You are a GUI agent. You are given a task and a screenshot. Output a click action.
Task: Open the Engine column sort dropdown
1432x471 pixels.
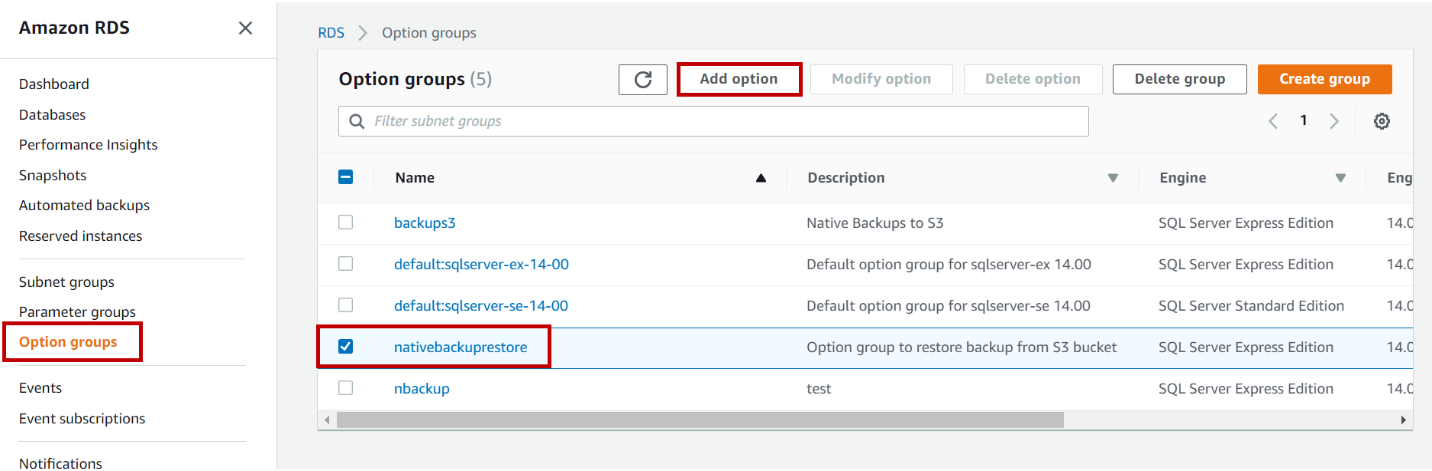tap(1340, 178)
